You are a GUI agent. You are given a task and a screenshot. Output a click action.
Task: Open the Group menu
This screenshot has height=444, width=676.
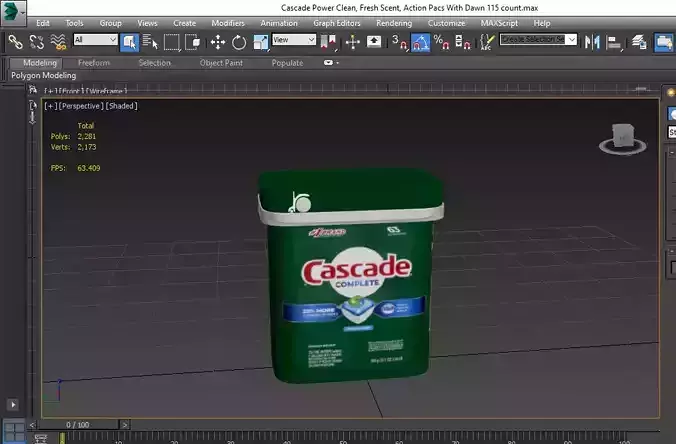pos(110,23)
